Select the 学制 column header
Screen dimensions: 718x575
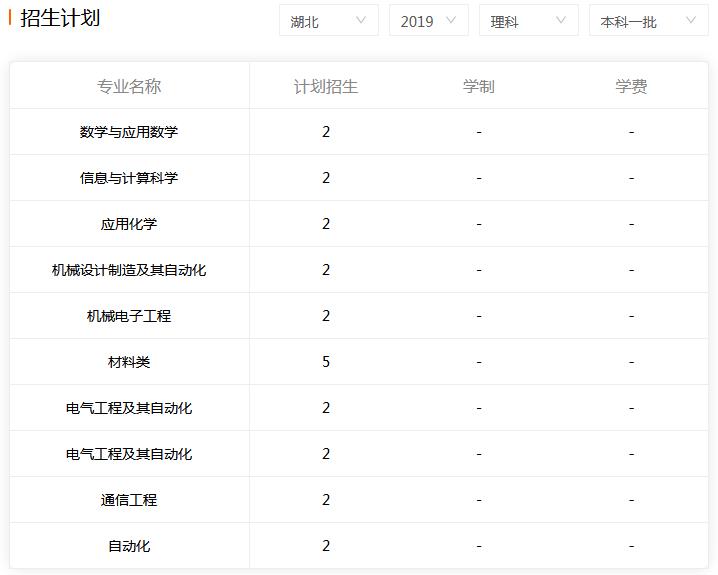coord(478,86)
